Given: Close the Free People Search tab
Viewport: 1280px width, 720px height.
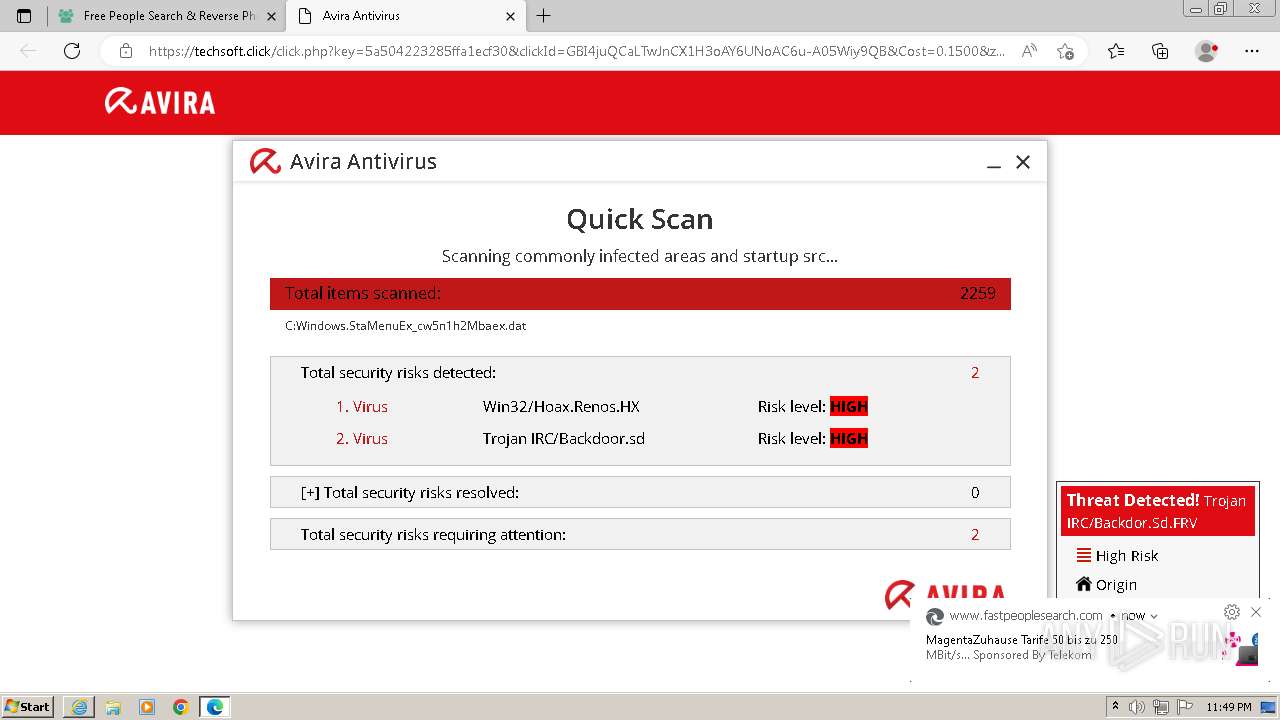Looking at the screenshot, I should 271,16.
